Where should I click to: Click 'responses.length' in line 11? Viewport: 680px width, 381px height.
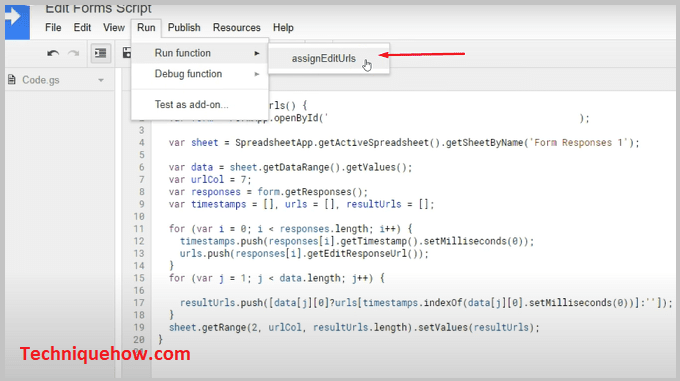pyautogui.click(x=324, y=229)
